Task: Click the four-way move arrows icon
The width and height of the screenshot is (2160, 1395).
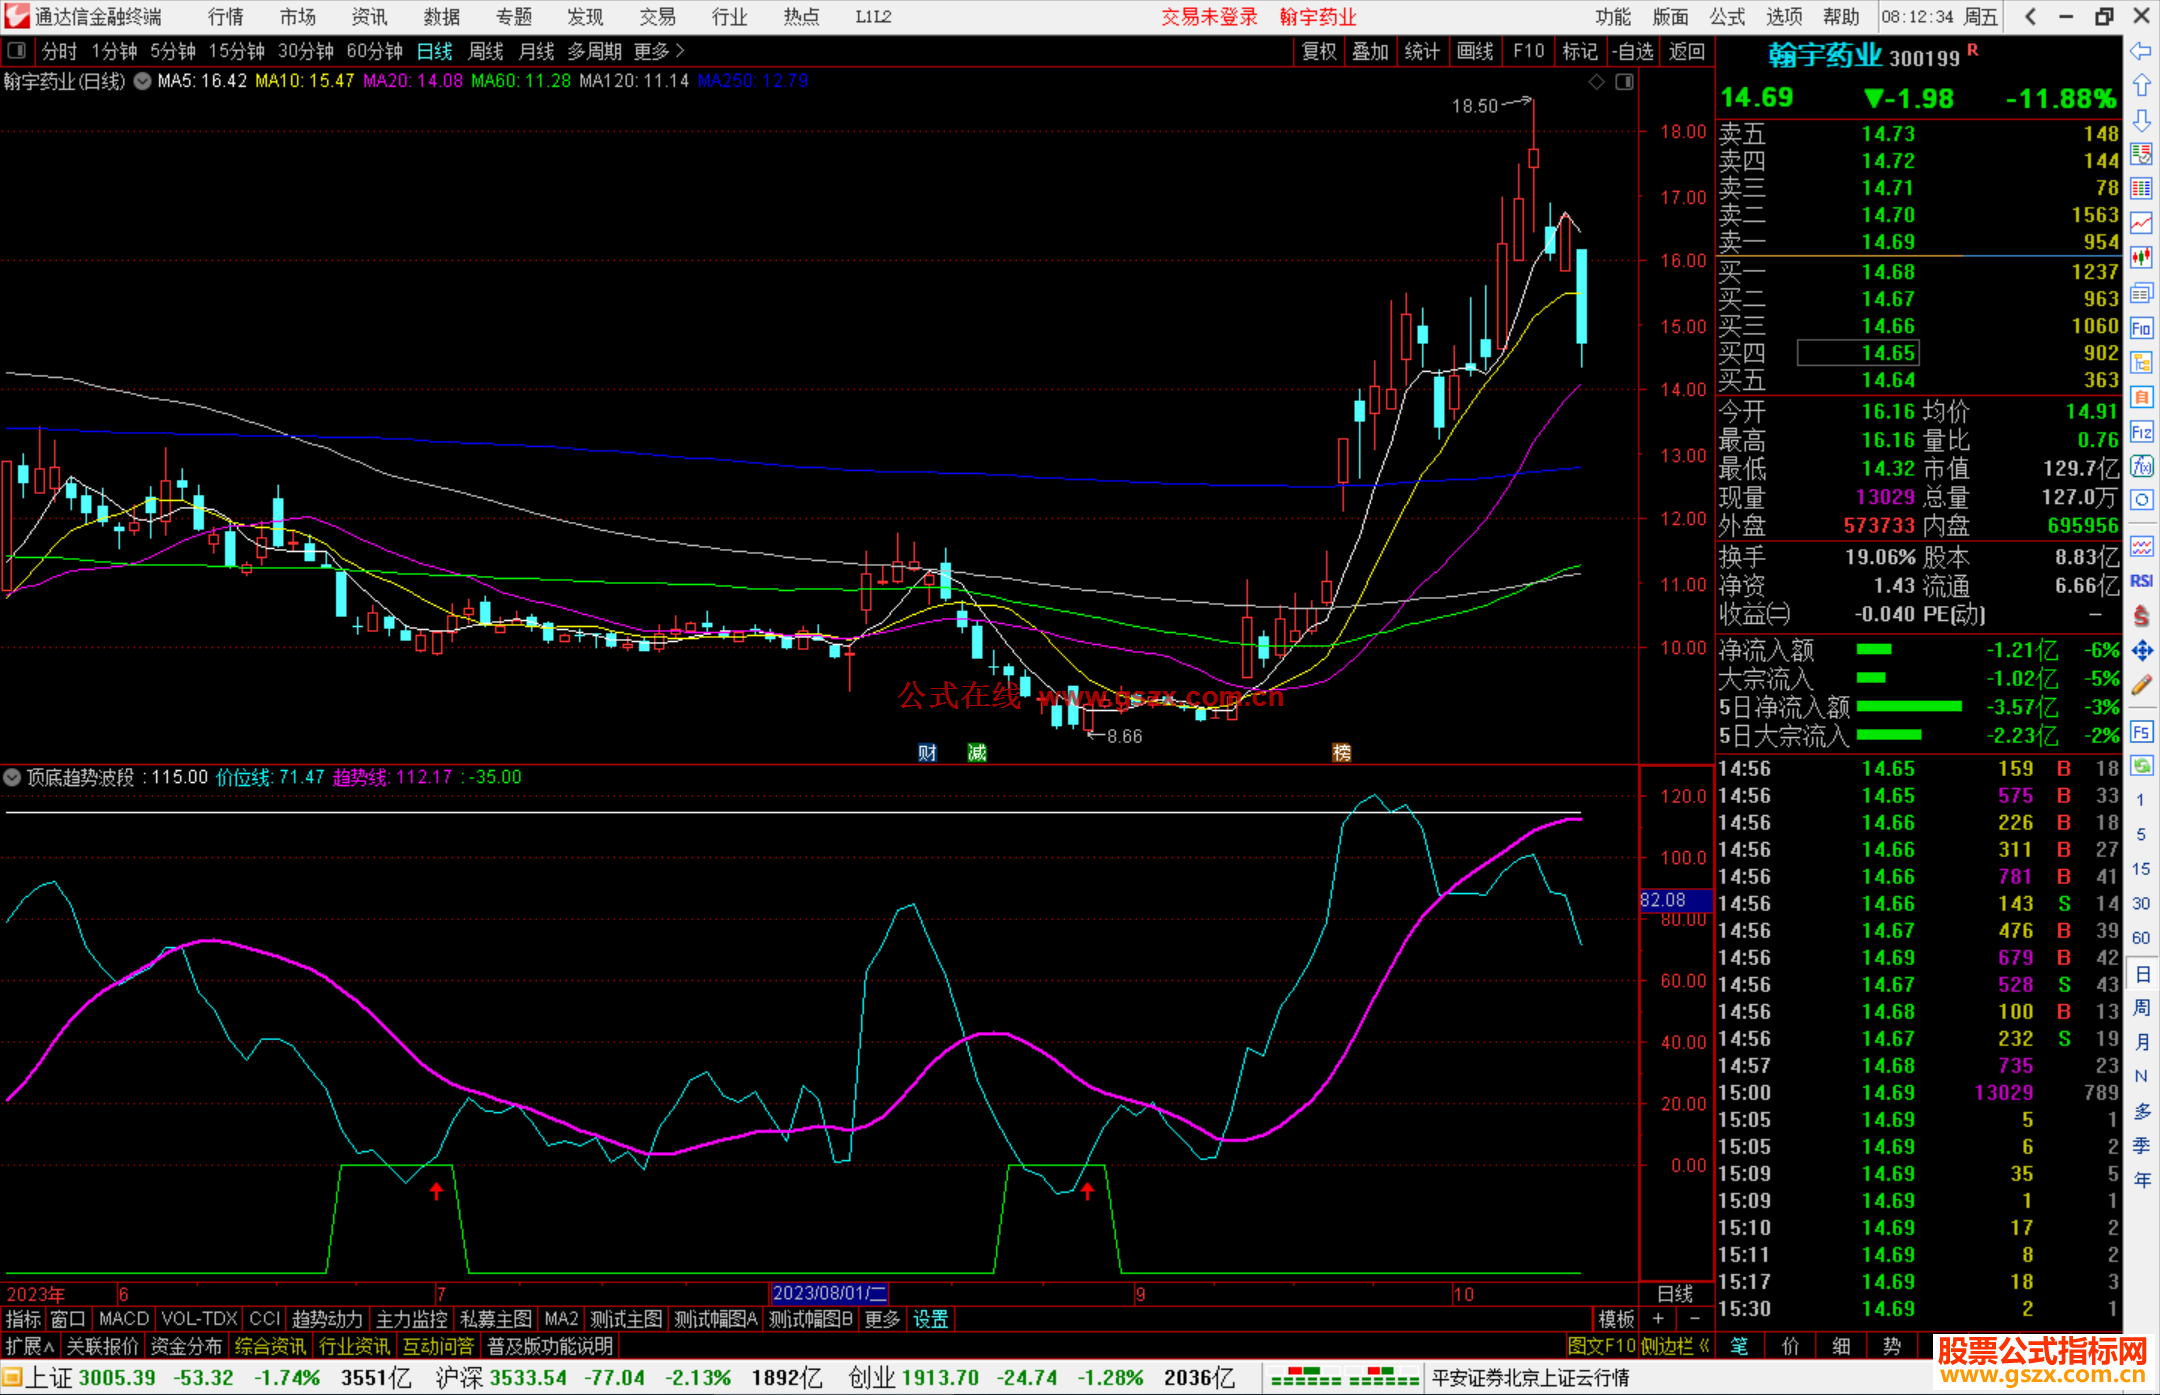Action: tap(2140, 651)
